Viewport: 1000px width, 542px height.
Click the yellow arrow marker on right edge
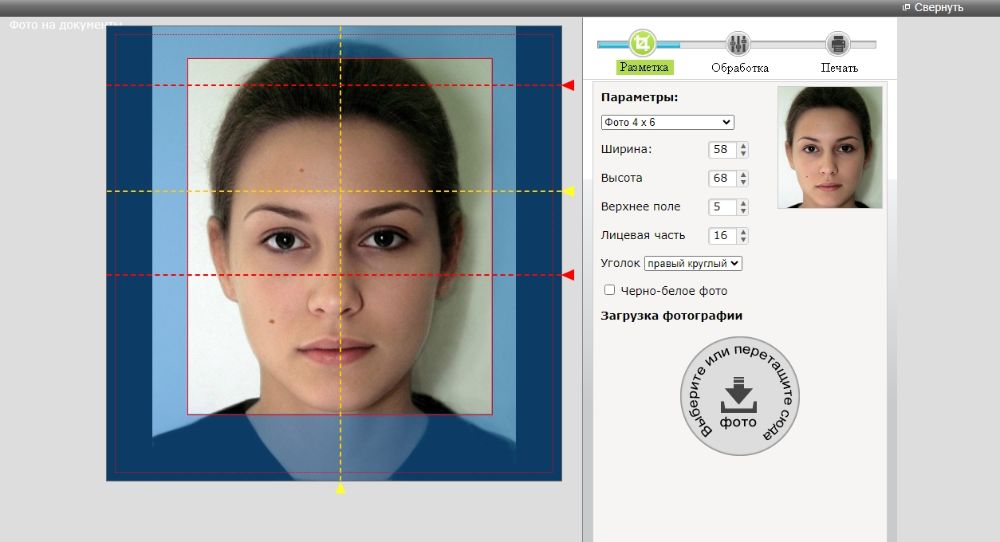pyautogui.click(x=570, y=191)
